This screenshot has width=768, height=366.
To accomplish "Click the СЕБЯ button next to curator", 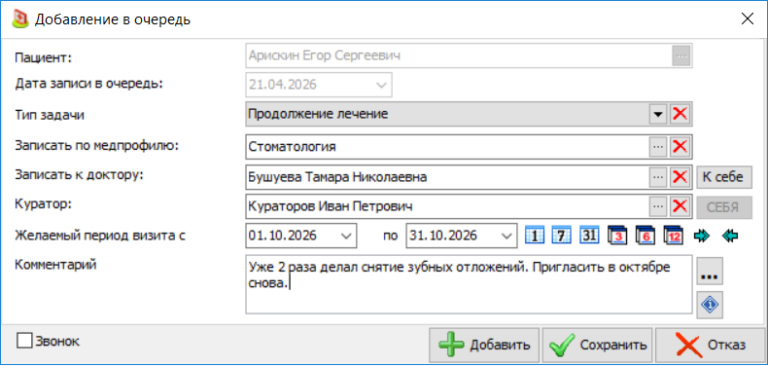I will (x=724, y=207).
